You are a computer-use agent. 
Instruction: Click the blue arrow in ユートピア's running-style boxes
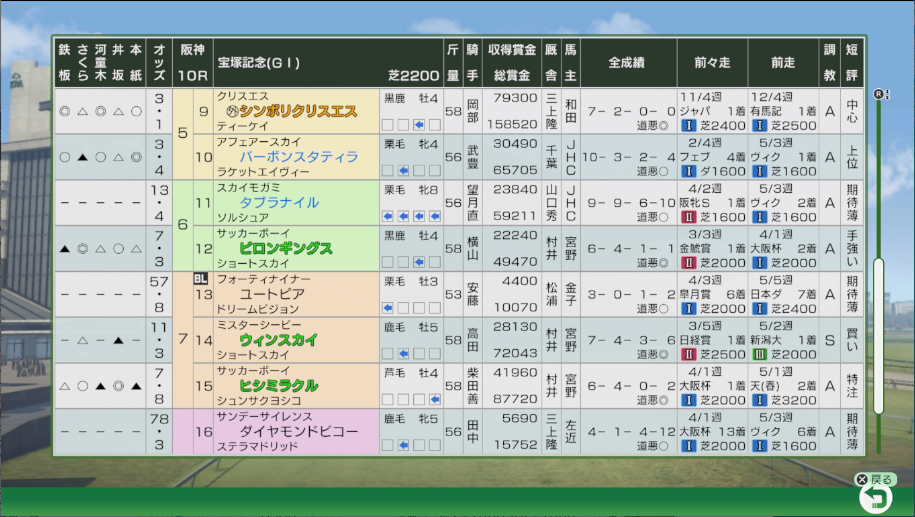(389, 308)
